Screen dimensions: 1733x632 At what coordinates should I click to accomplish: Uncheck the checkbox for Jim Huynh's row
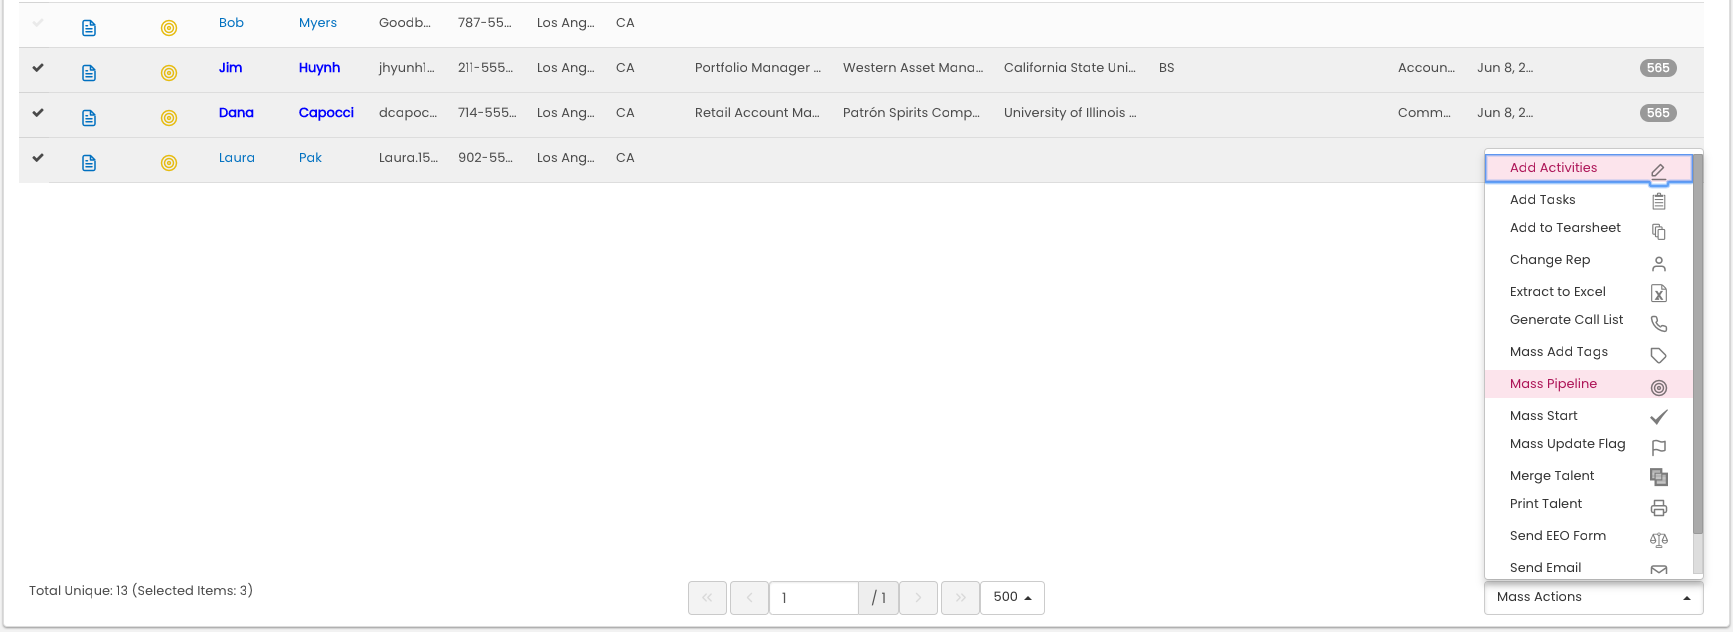pos(38,68)
